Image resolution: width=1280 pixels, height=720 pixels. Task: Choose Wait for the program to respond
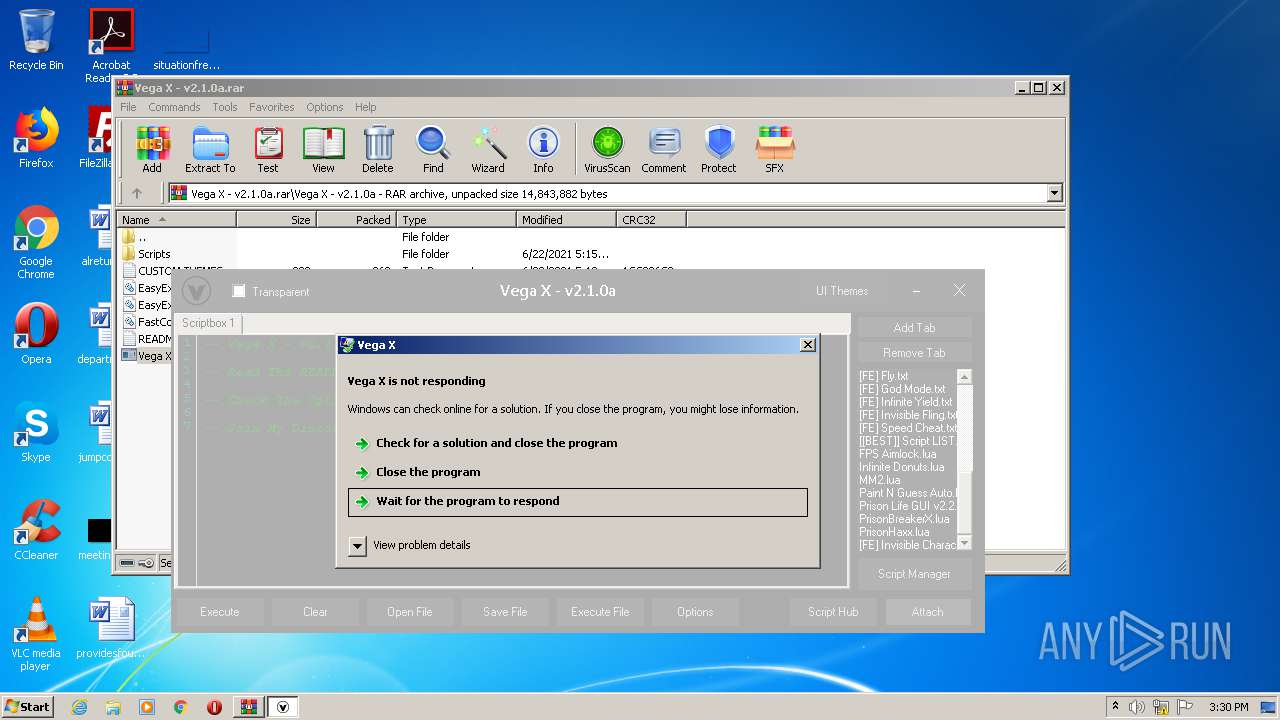577,502
